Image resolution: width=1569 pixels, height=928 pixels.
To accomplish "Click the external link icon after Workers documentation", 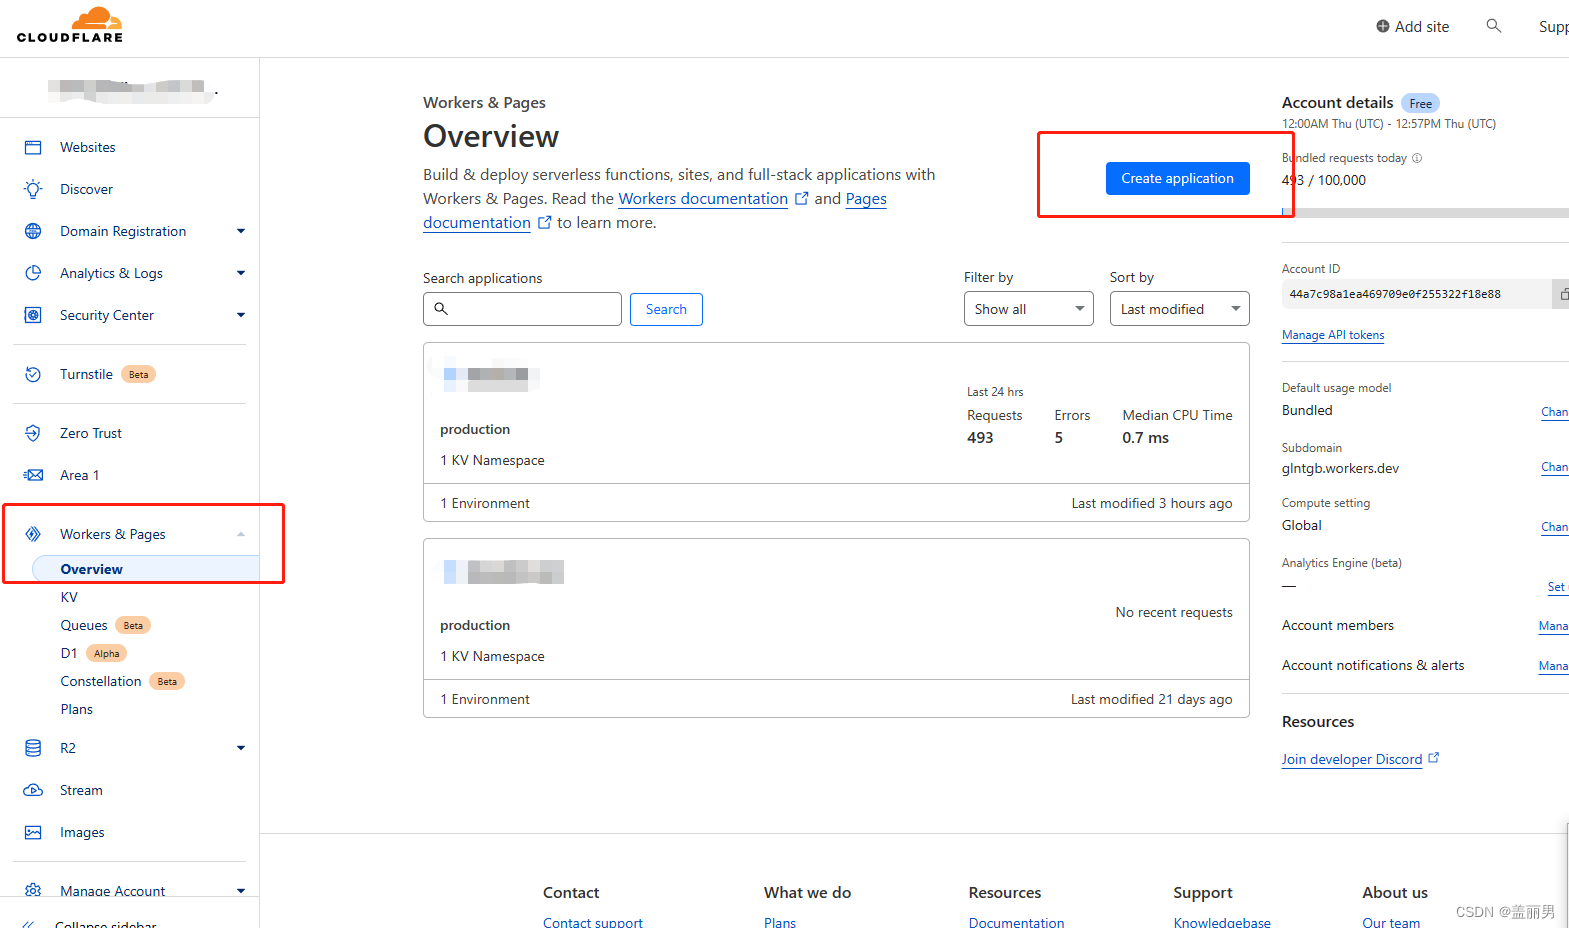I will [x=801, y=198].
